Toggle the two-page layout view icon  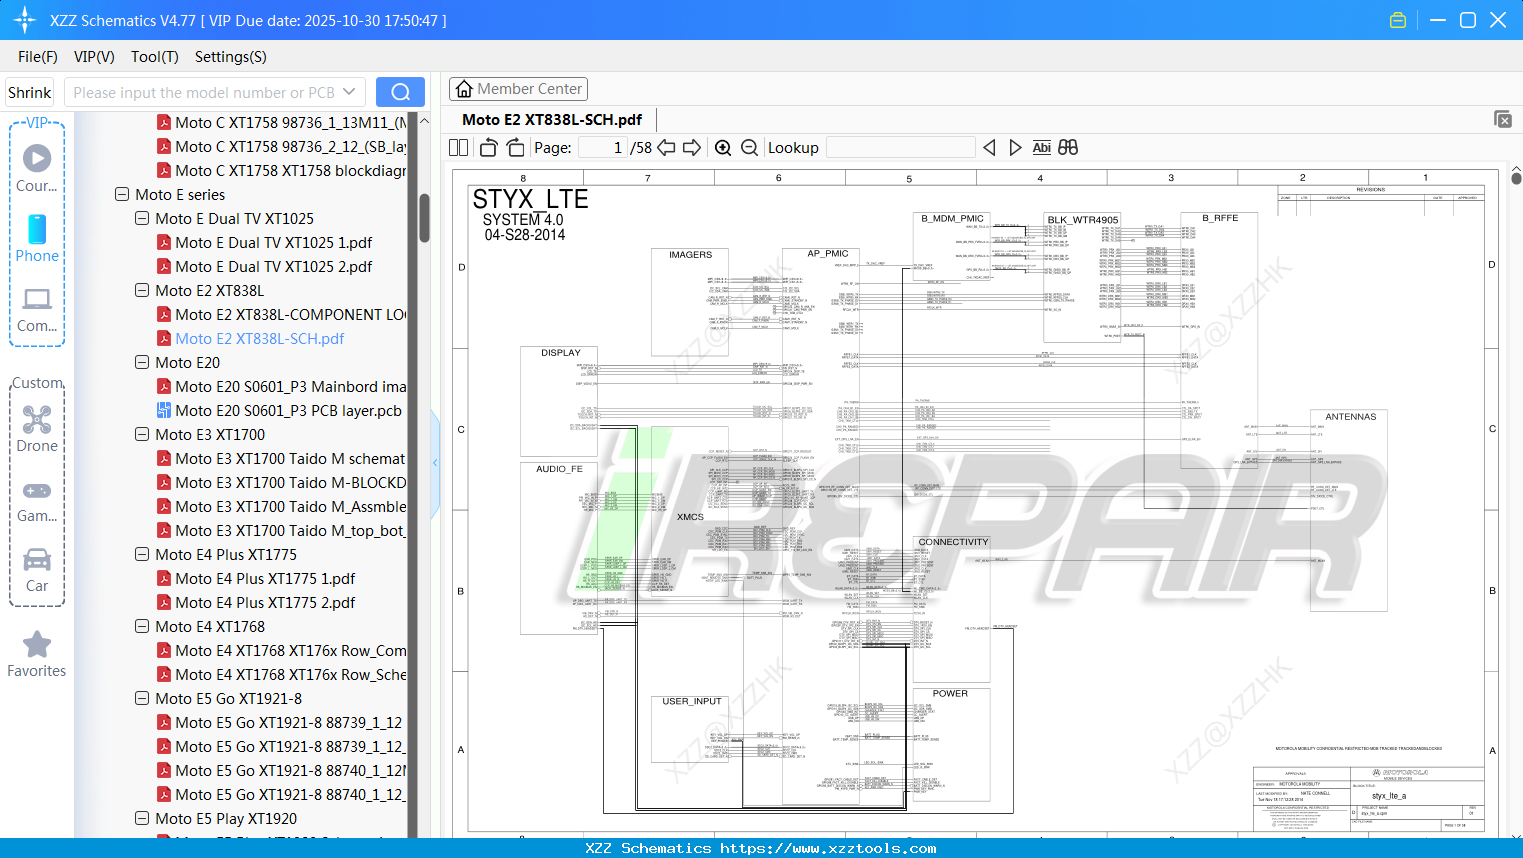(458, 148)
